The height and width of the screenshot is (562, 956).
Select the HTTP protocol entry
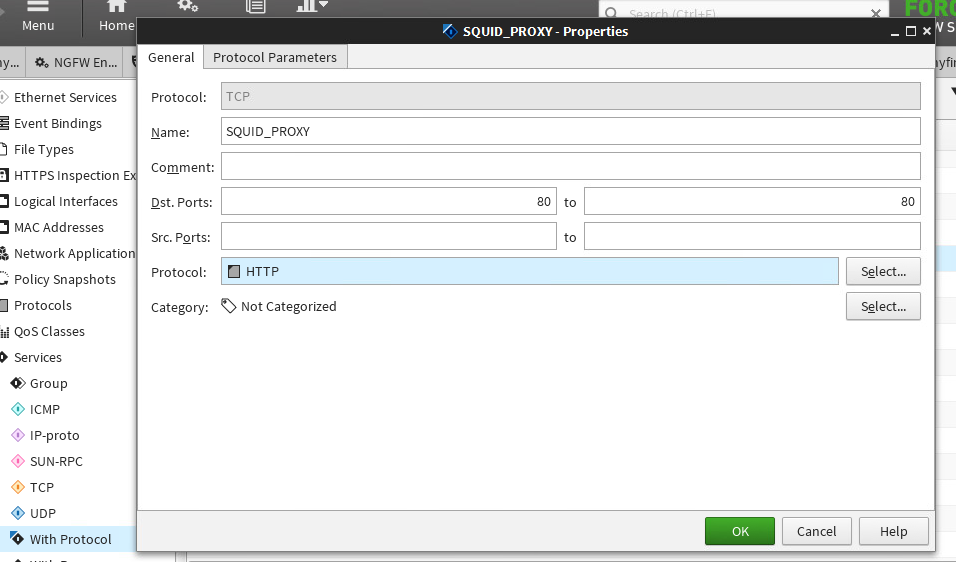point(529,271)
